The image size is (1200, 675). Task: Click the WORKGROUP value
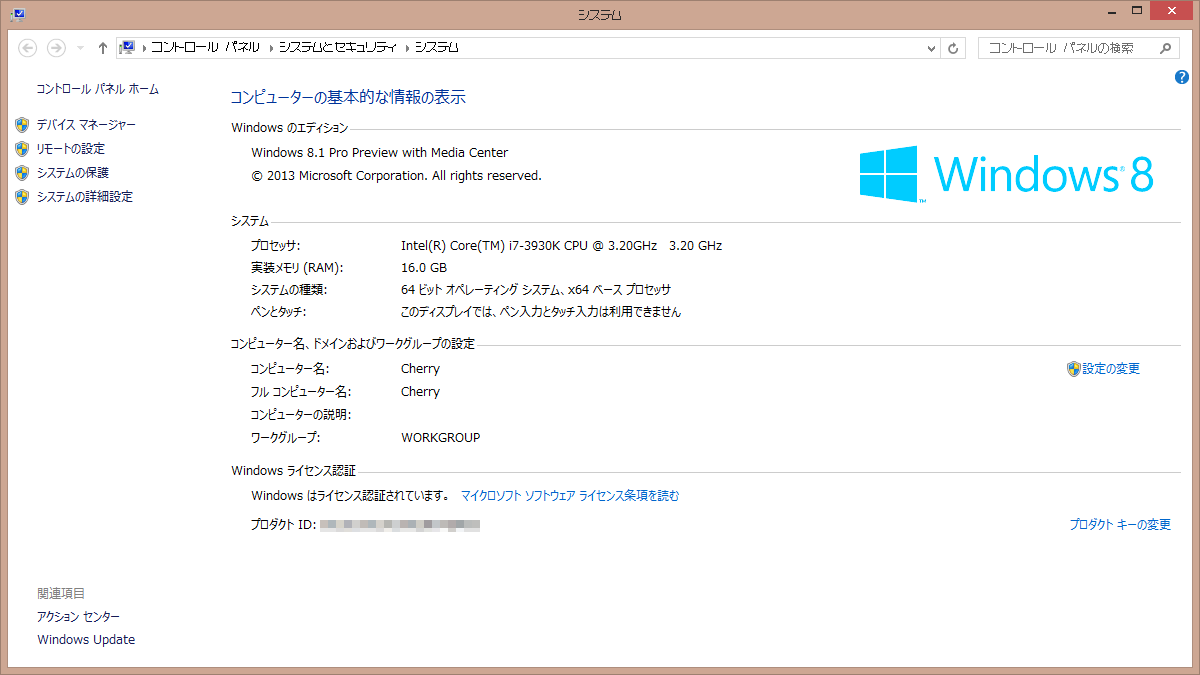(x=441, y=438)
